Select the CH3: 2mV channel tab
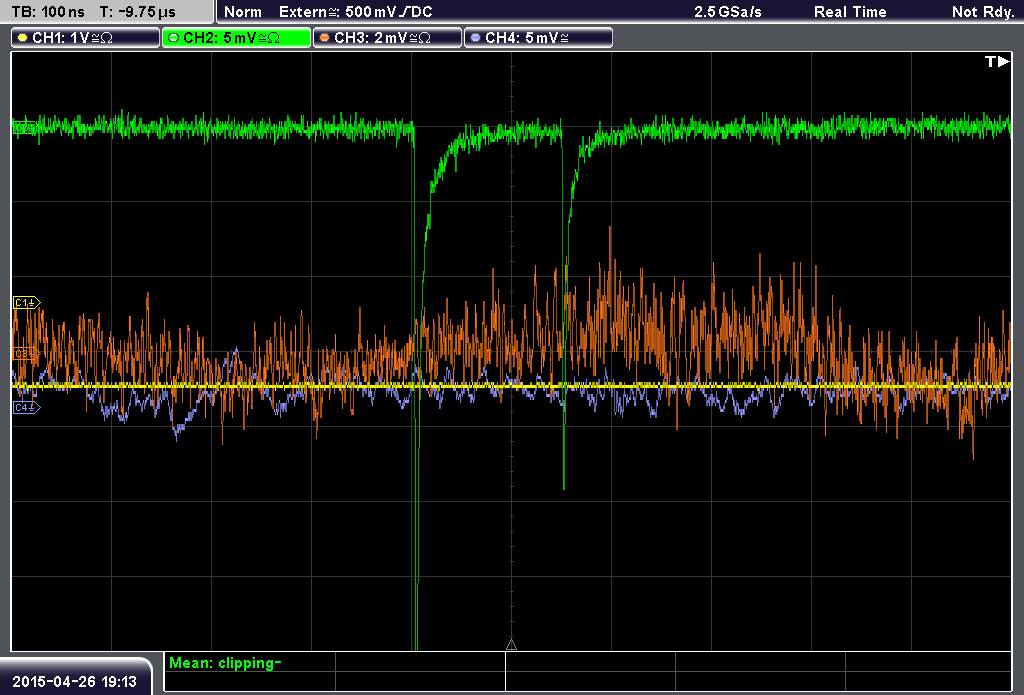 (387, 38)
